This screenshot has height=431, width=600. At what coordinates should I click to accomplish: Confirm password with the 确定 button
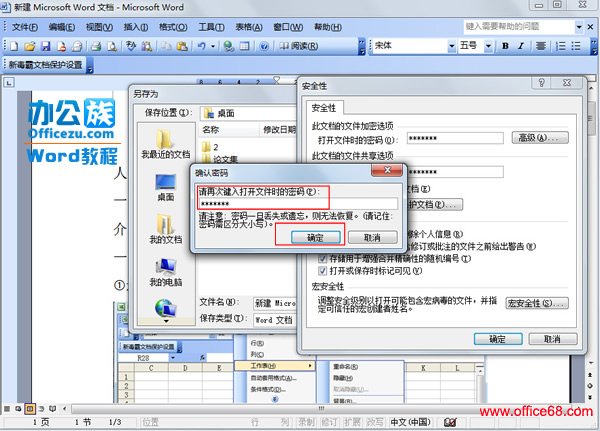[315, 237]
